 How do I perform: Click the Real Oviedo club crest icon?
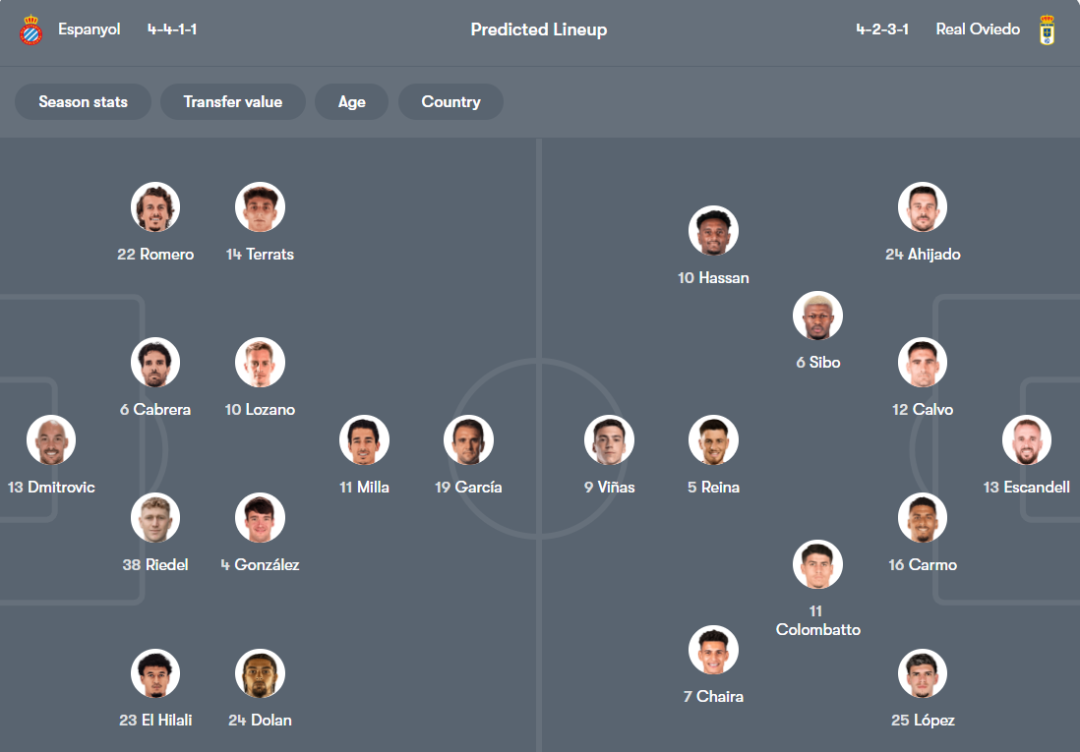click(1047, 30)
